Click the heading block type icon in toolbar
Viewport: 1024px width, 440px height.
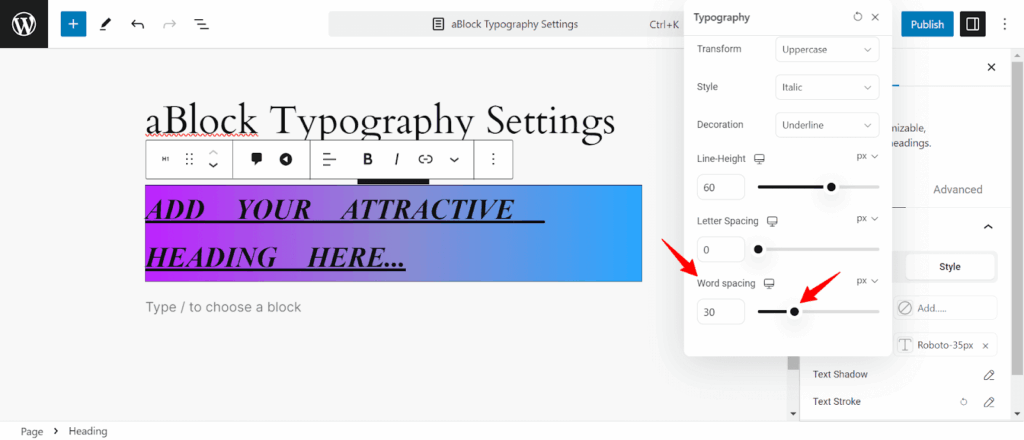(x=165, y=159)
